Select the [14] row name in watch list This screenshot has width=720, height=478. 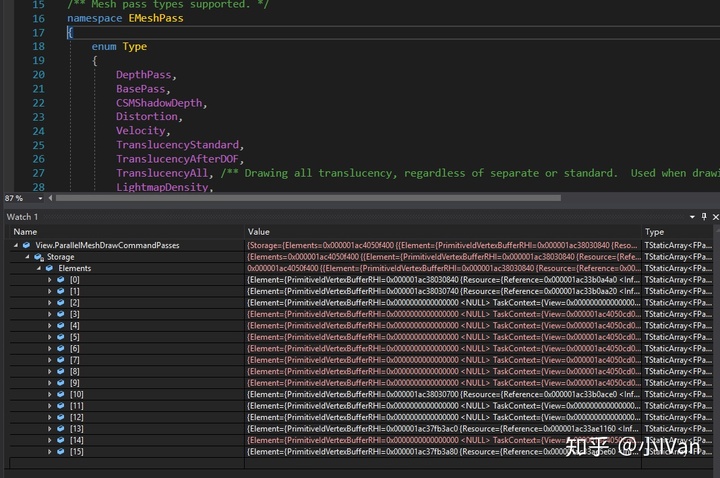(x=77, y=440)
